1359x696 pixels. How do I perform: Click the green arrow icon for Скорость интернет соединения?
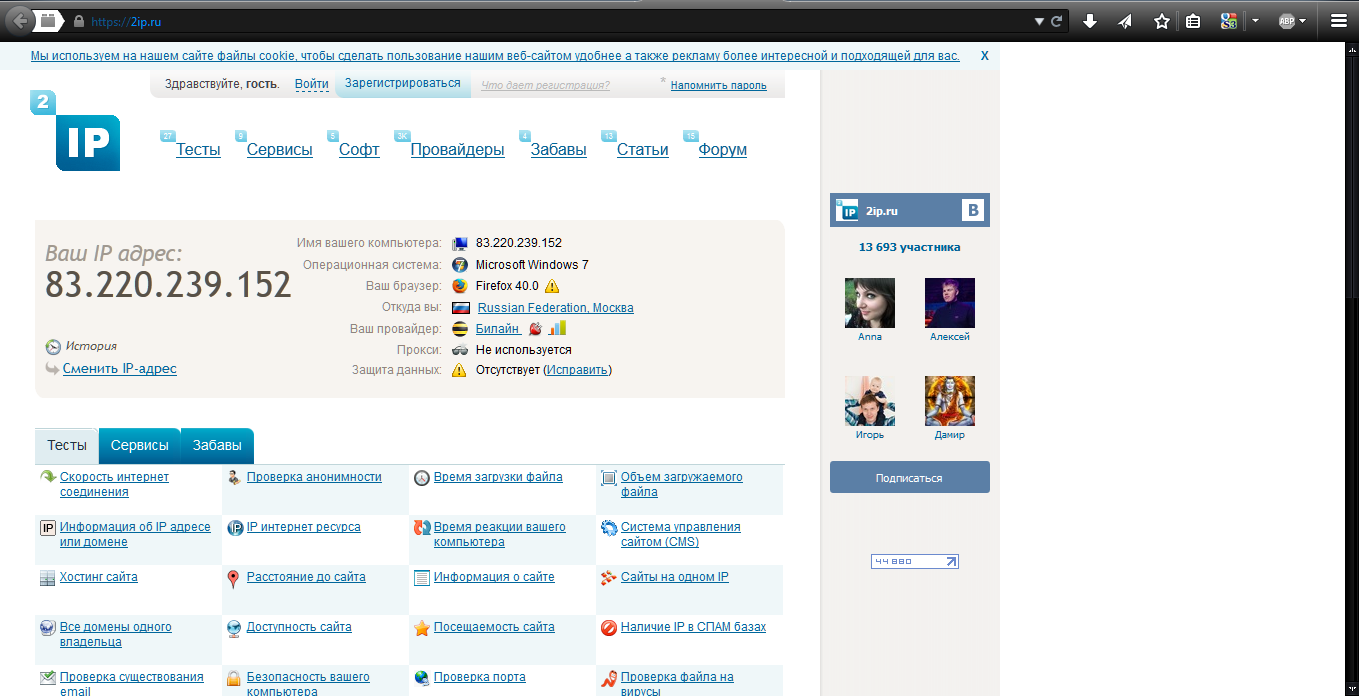pos(47,477)
